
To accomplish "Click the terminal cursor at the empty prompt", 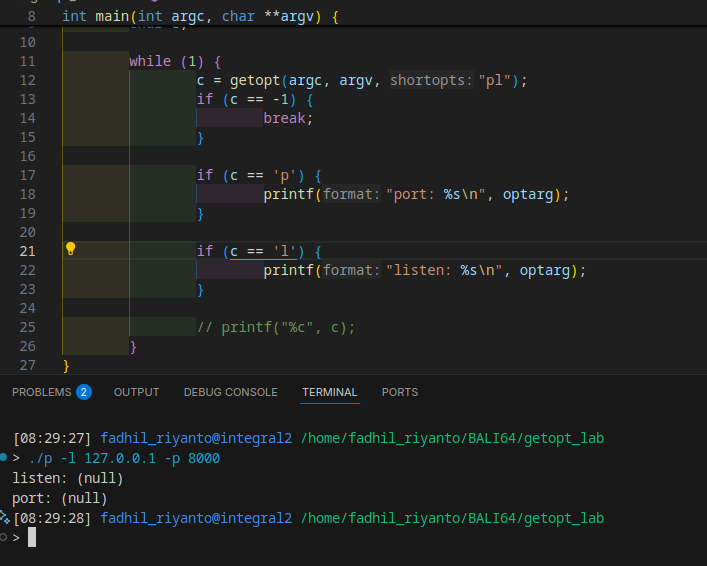I will [32, 538].
